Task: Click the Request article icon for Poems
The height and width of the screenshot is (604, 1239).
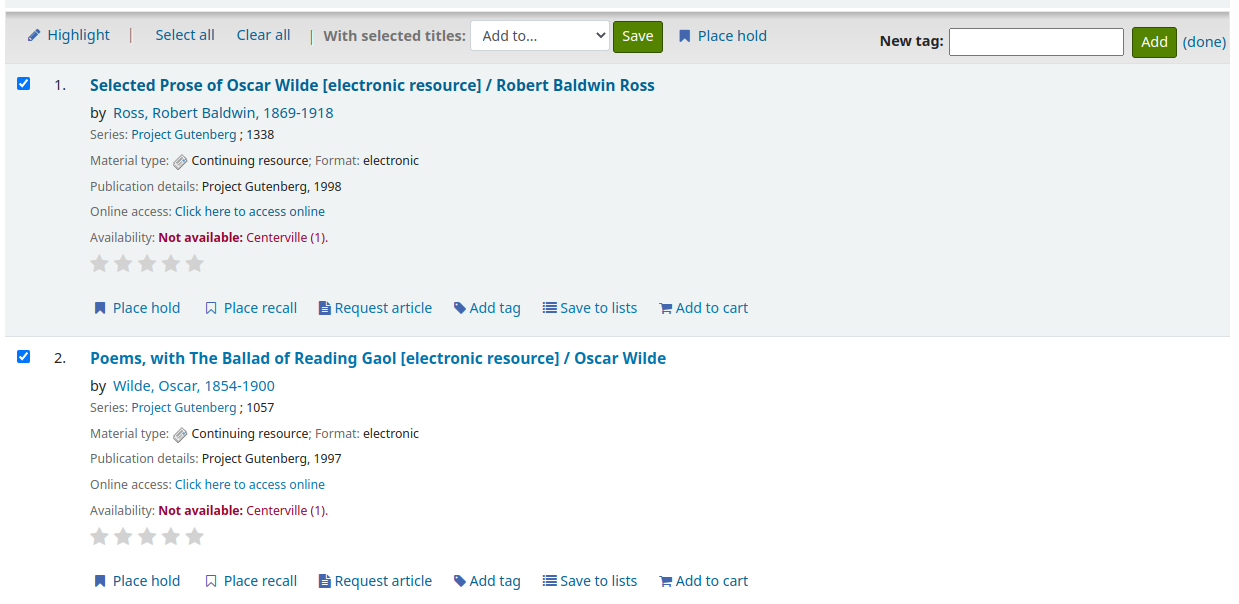Action: pyautogui.click(x=324, y=580)
